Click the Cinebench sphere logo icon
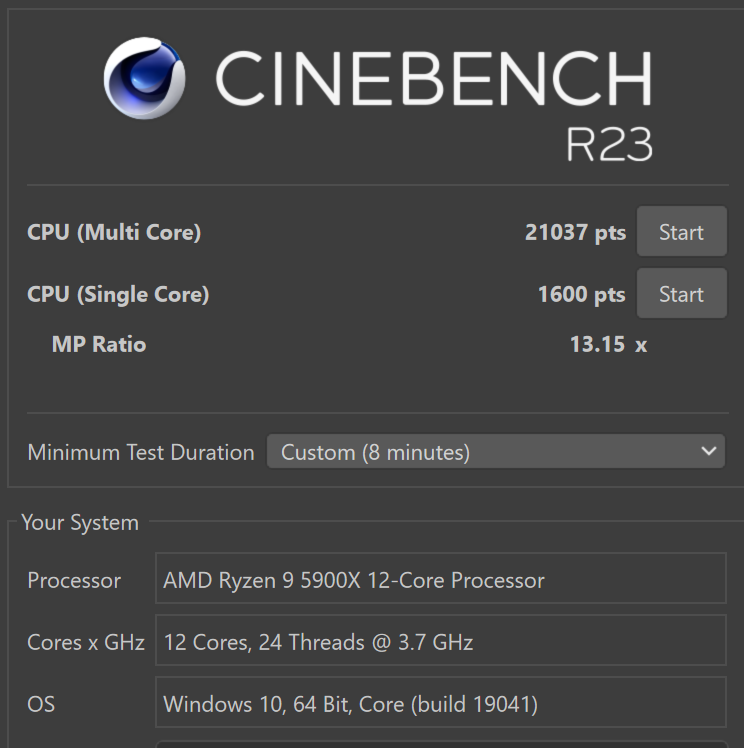This screenshot has width=744, height=748. 145,78
